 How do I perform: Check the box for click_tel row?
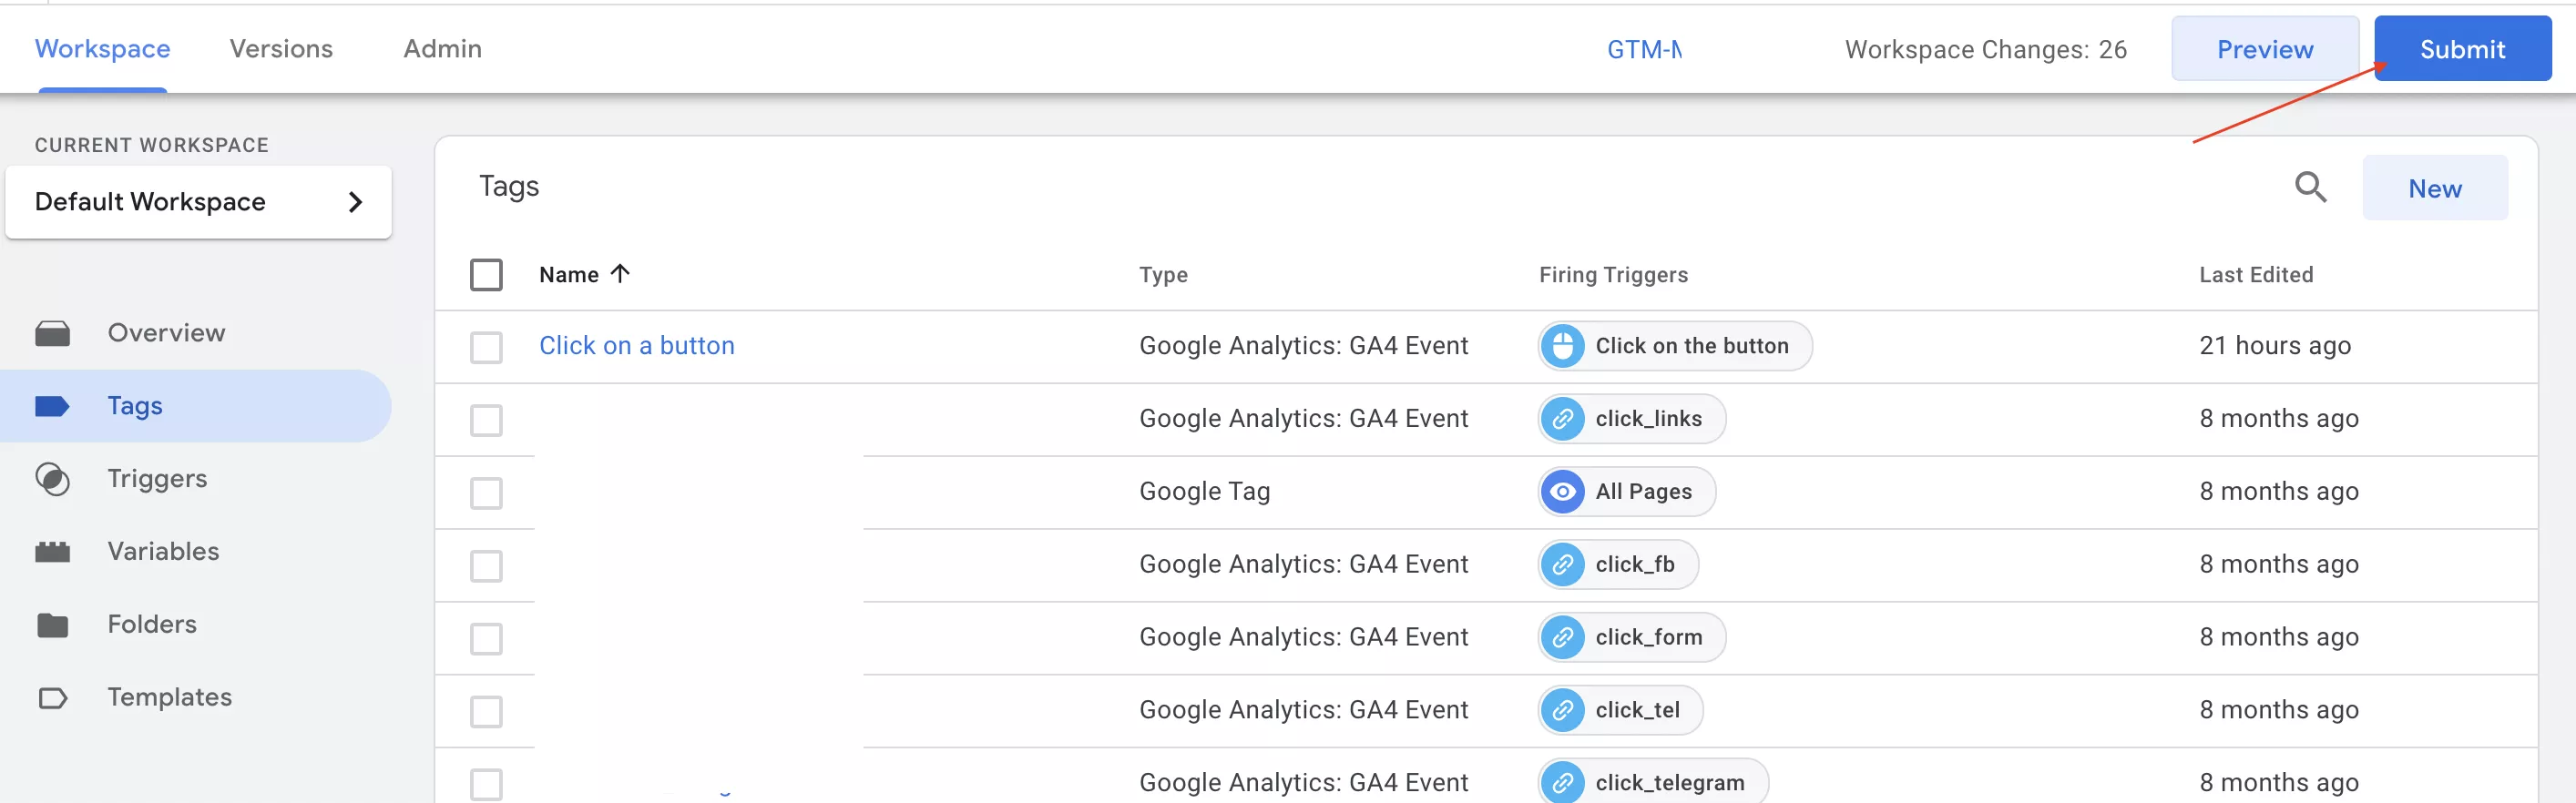pyautogui.click(x=486, y=713)
